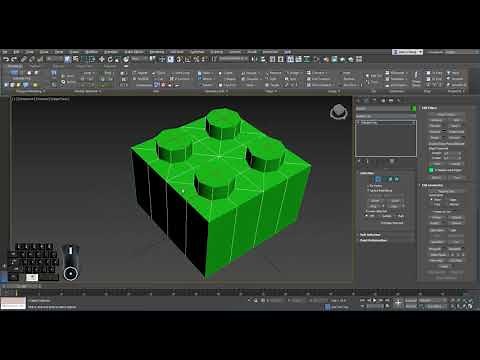Viewport: 480px width, 360px height.
Task: Click Chamfer in Edit Edges rollout
Action: 435,132
